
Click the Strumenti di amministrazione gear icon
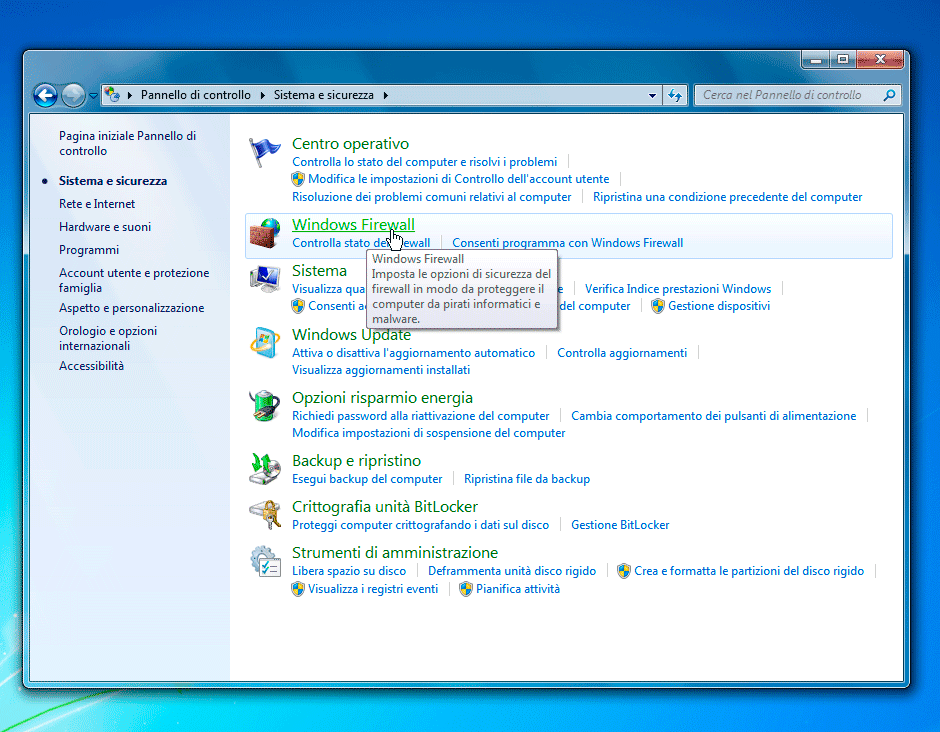[x=264, y=561]
